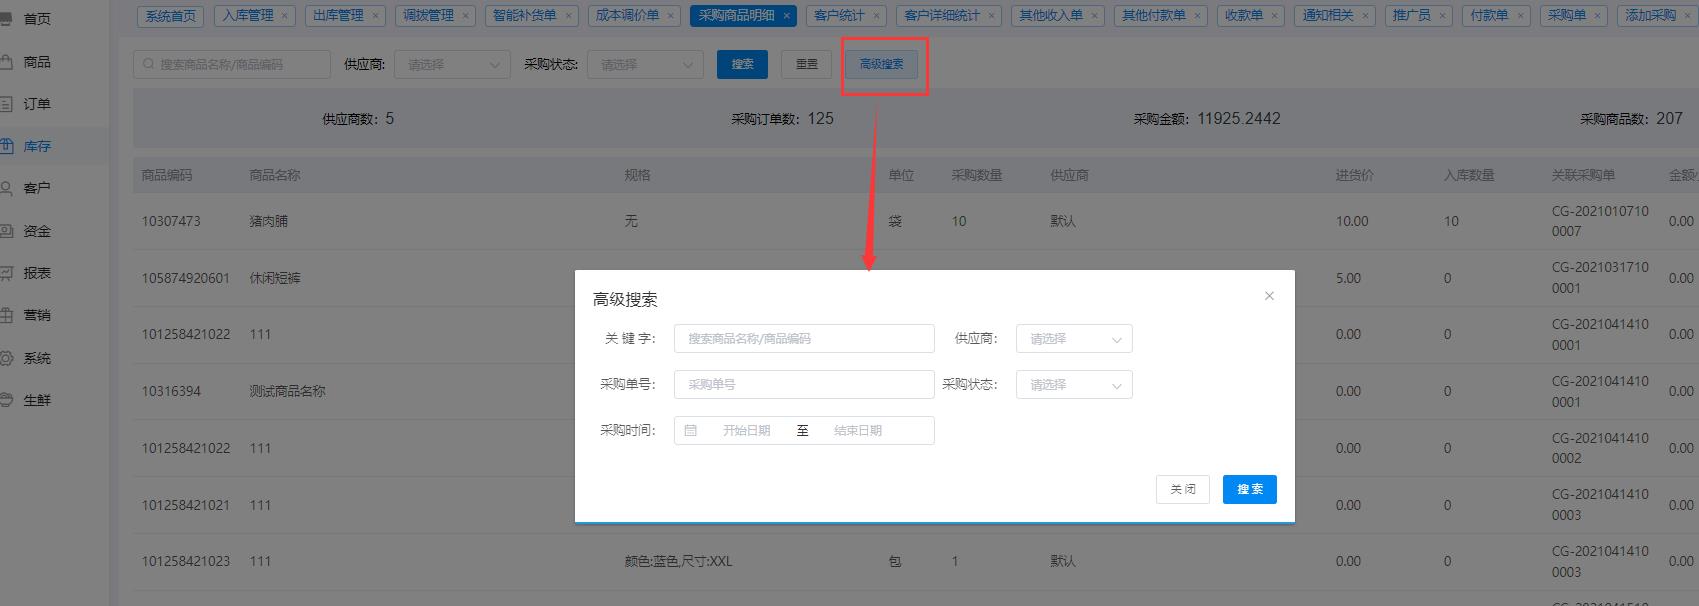Switch to the 入库管理 tab
This screenshot has height=606, width=1699.
point(247,15)
